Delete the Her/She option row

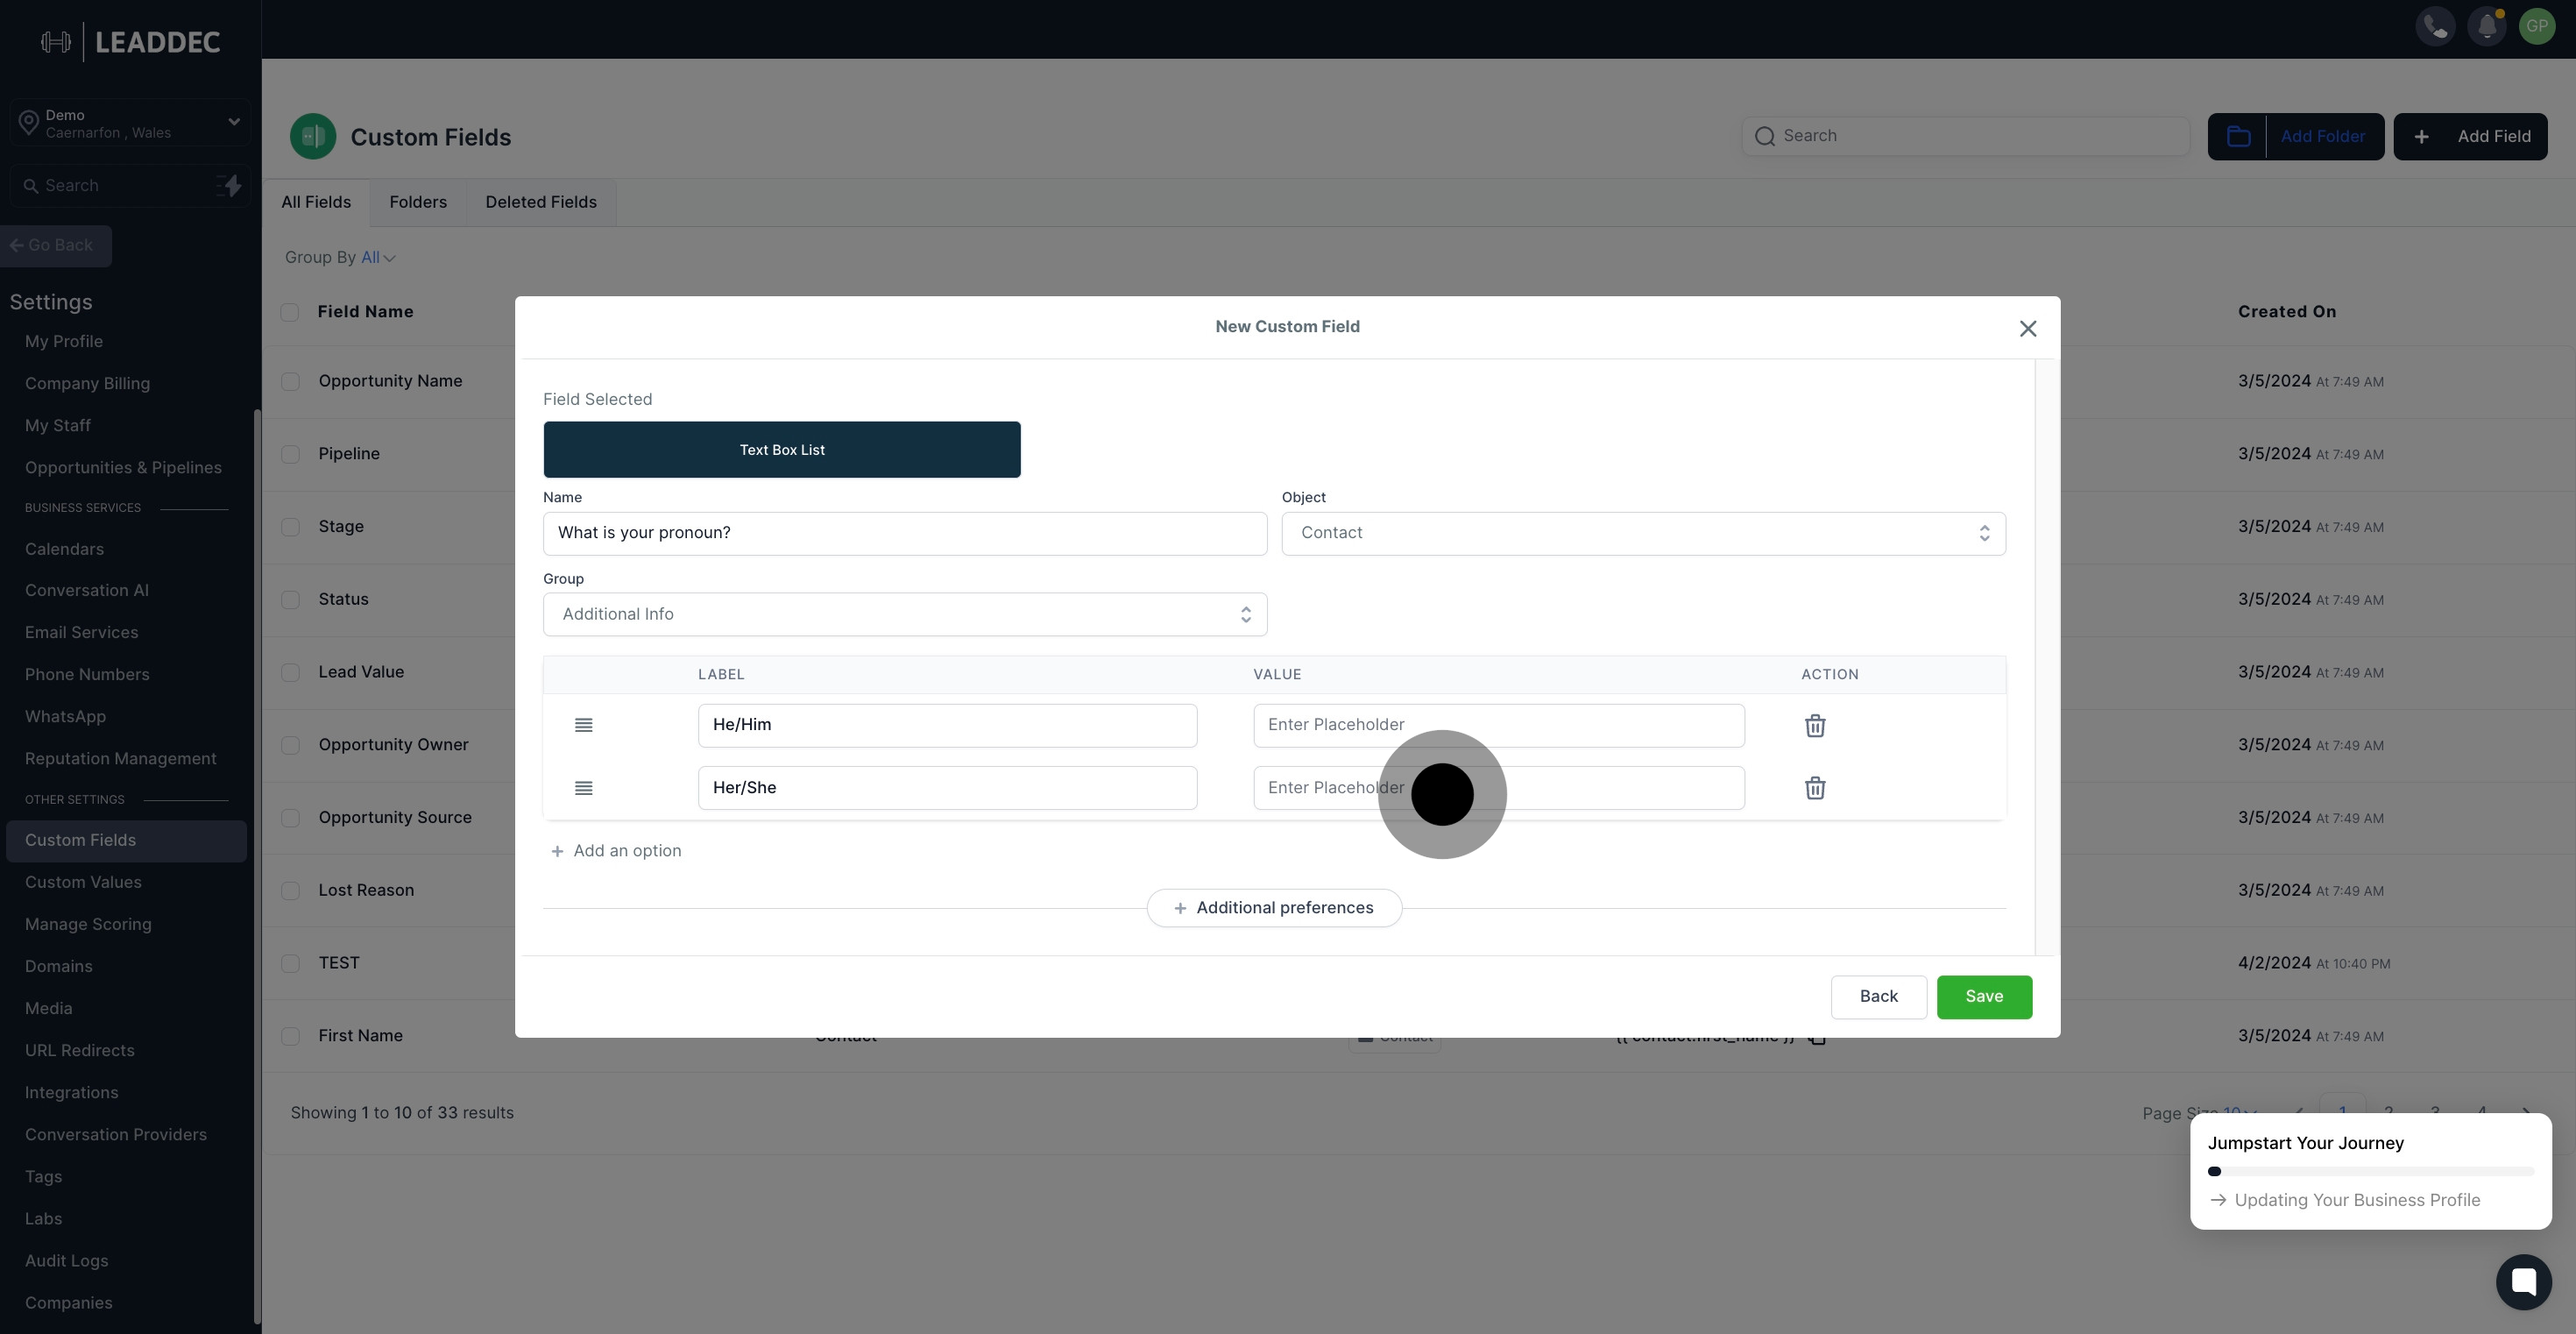point(1815,788)
